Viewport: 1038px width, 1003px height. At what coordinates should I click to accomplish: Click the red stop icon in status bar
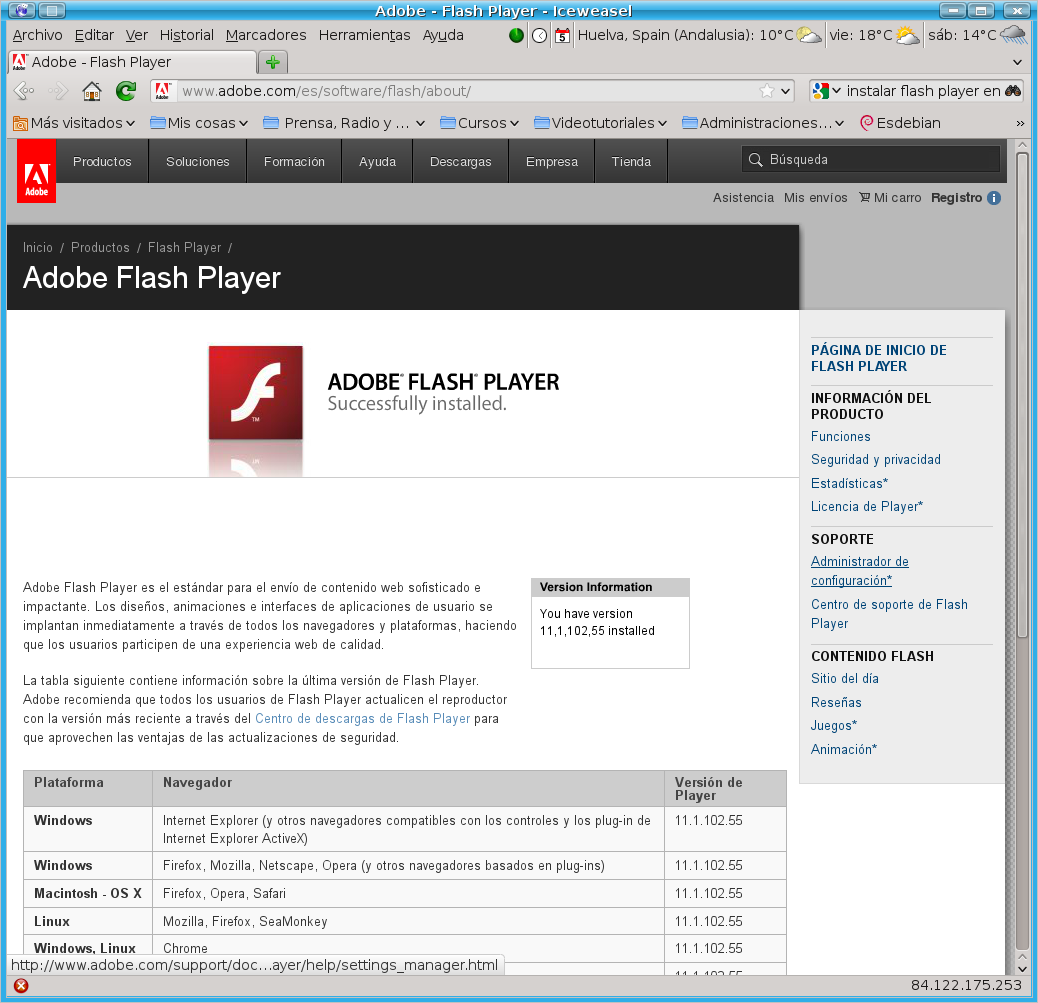click(21, 986)
